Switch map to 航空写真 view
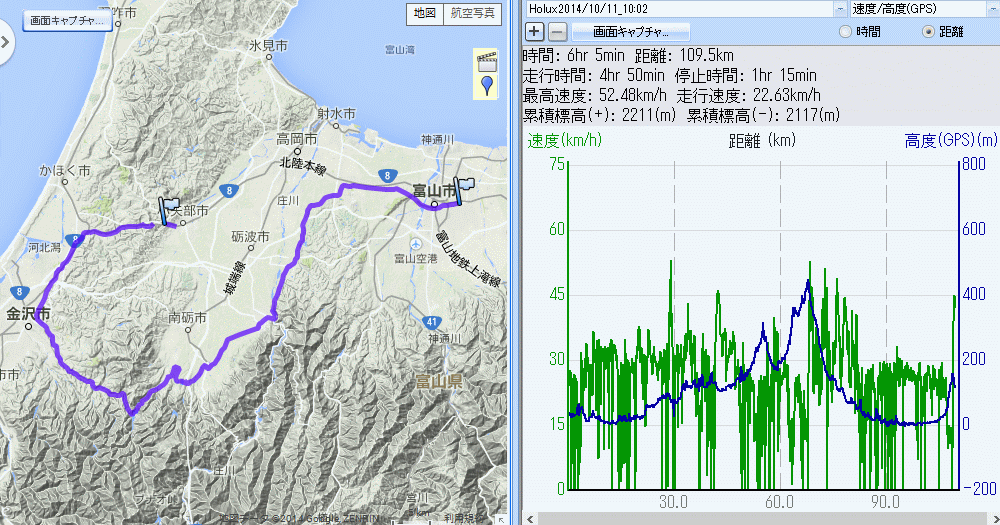Screen dimensions: 1000x525 pyautogui.click(x=472, y=13)
